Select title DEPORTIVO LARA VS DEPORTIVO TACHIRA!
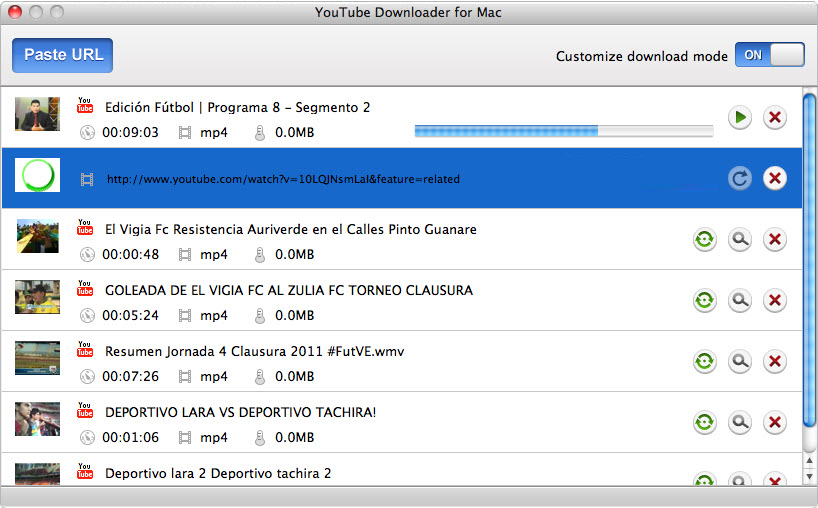Screen dimensions: 818x508 pyautogui.click(x=240, y=413)
